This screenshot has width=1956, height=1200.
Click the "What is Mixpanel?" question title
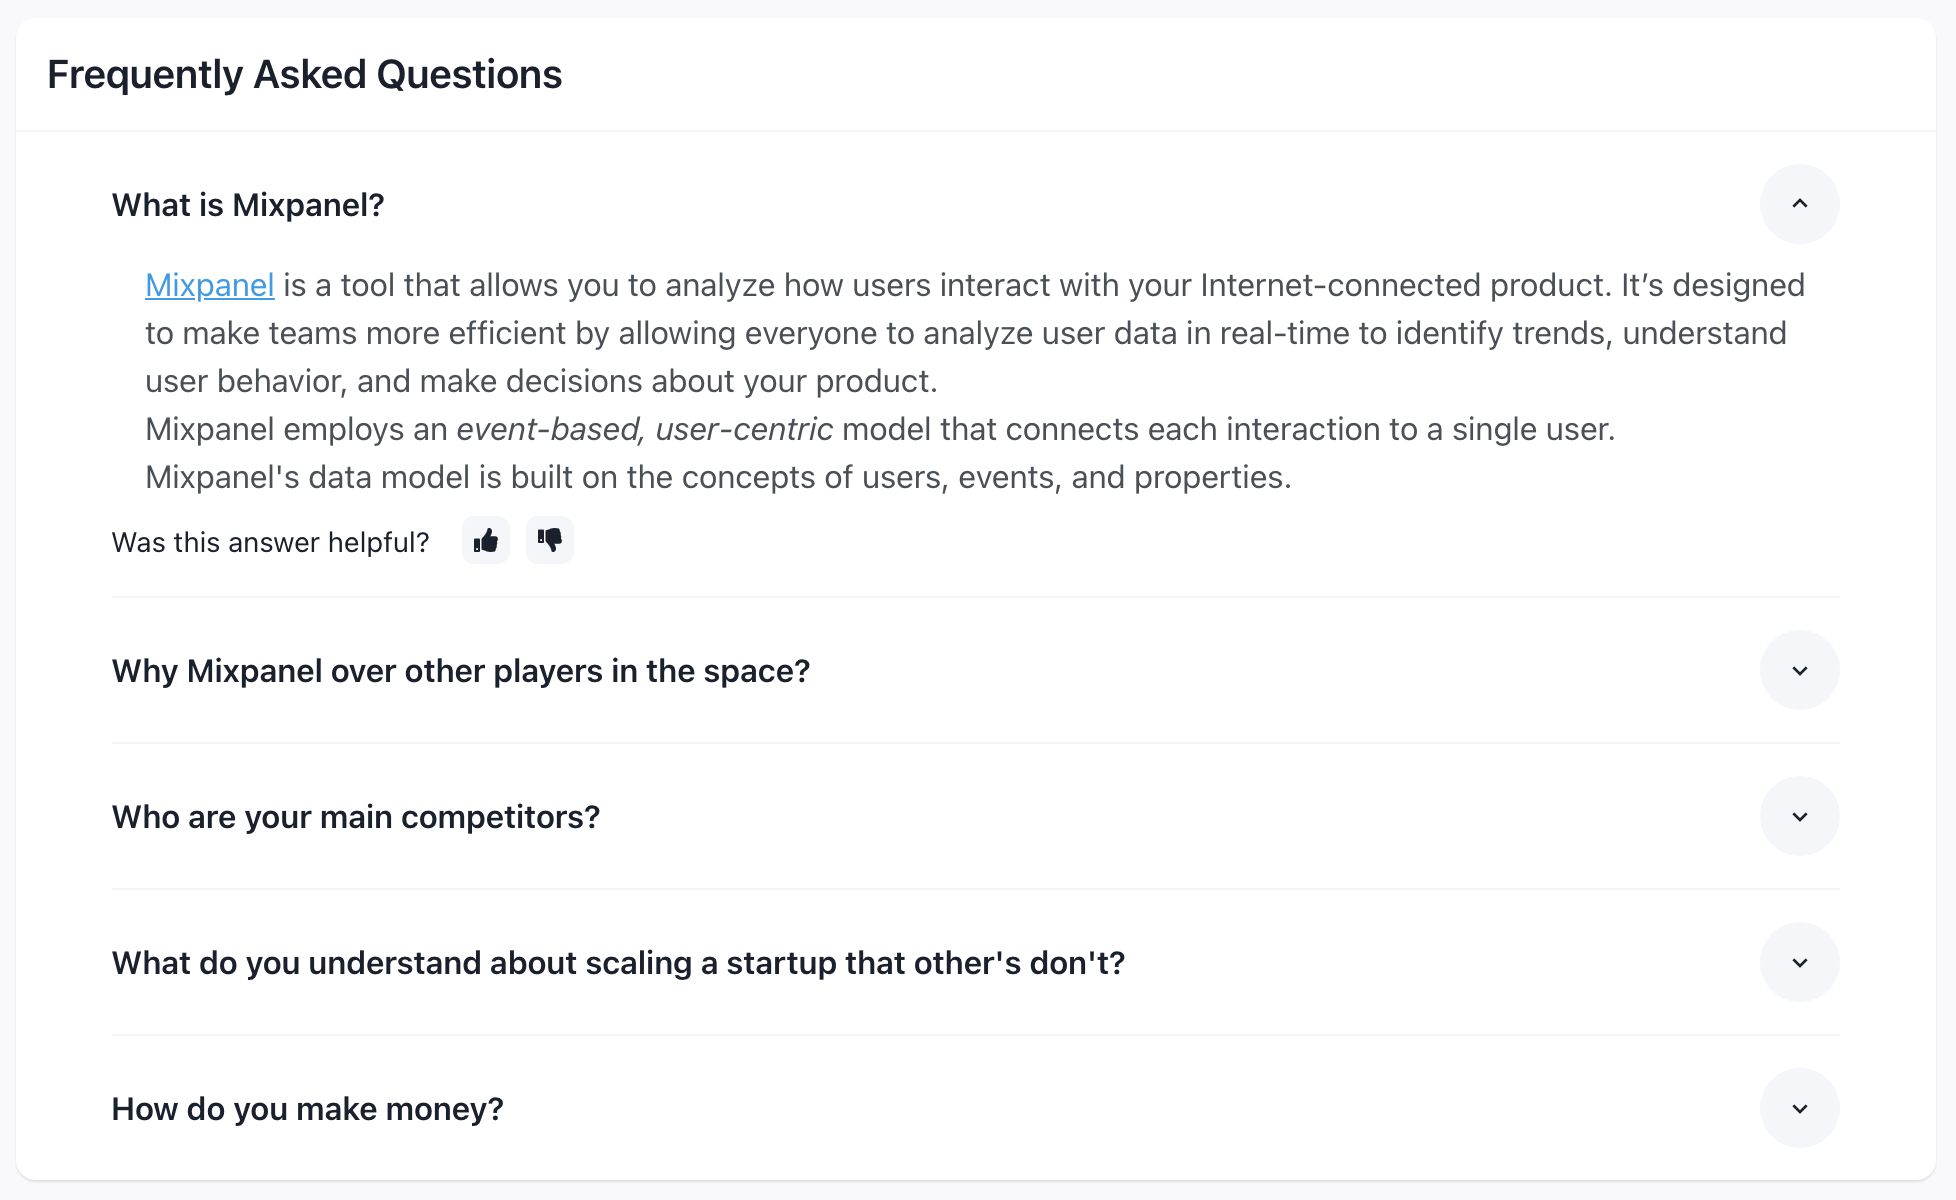pyautogui.click(x=248, y=205)
